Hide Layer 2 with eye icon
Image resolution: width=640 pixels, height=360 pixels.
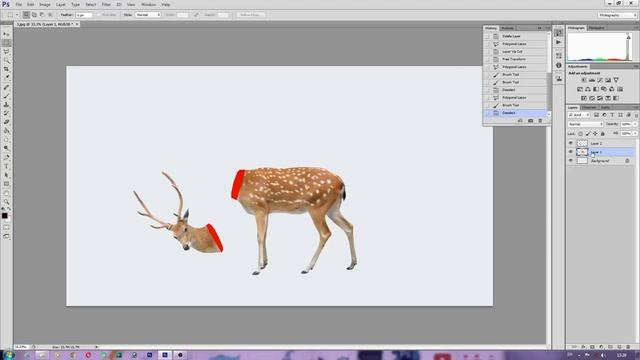[571, 143]
